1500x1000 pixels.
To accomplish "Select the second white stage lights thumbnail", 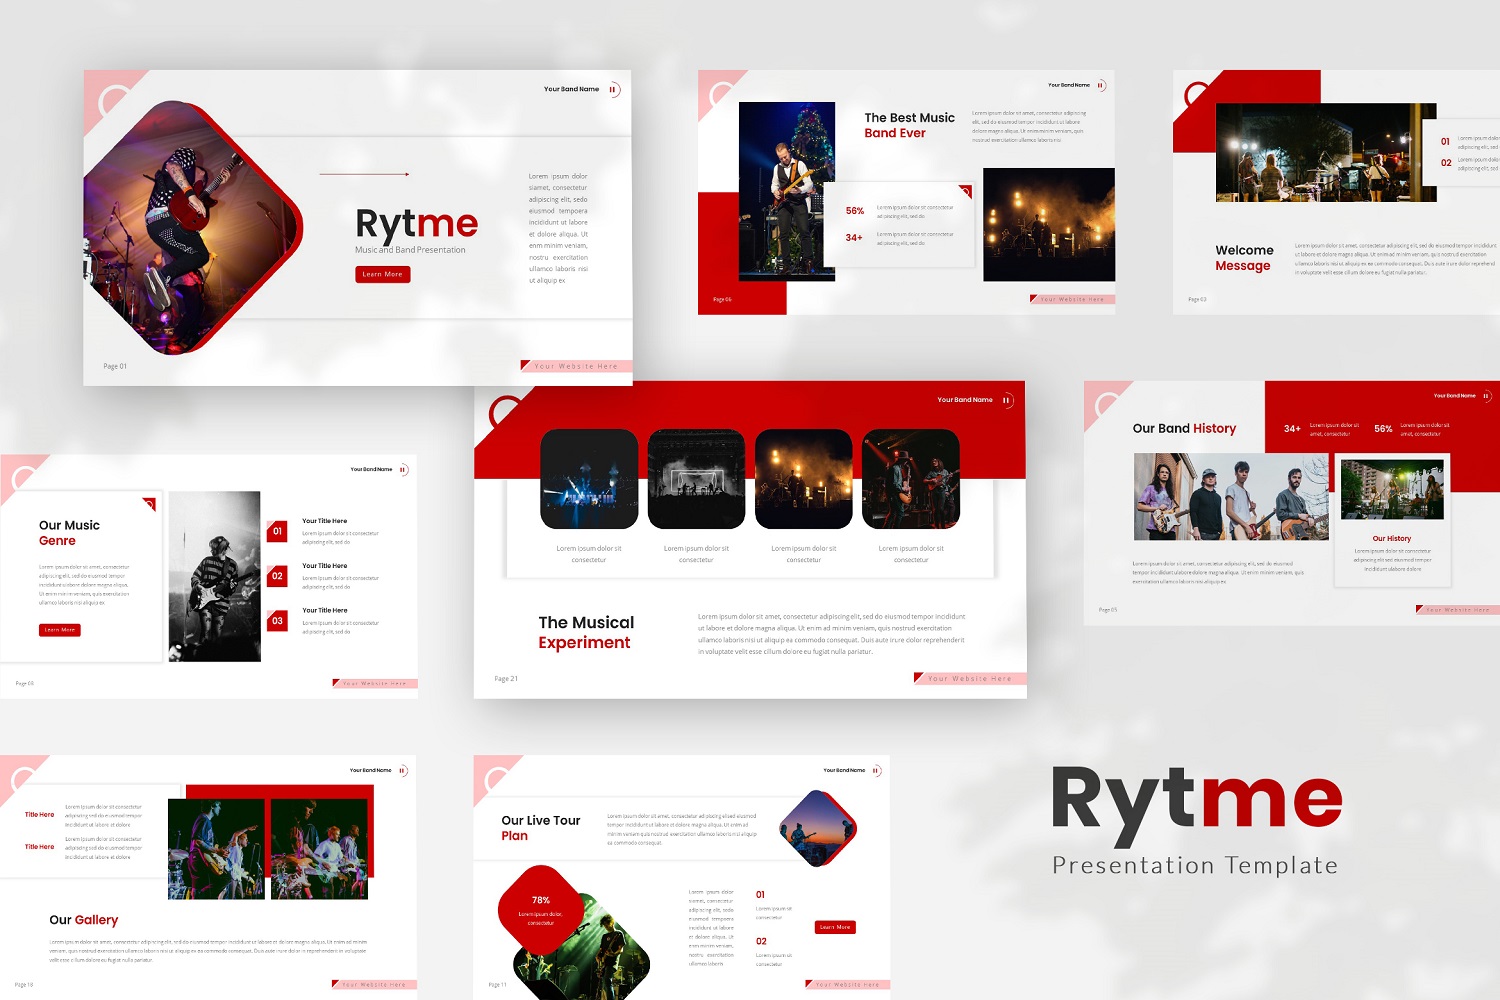I will (x=696, y=479).
